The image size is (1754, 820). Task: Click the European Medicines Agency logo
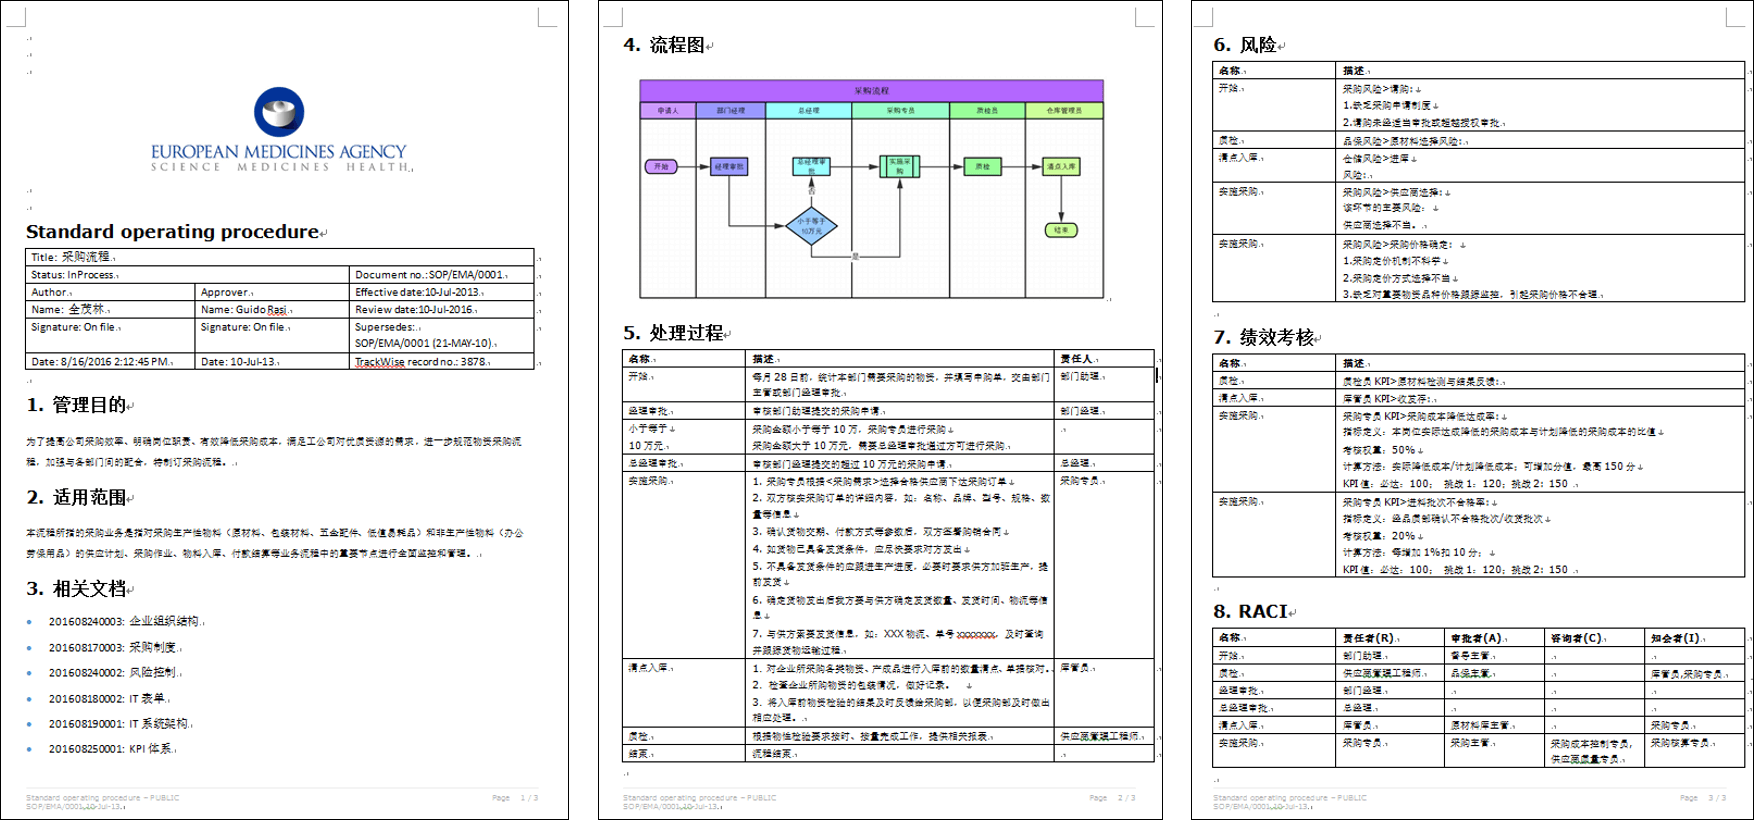click(x=279, y=130)
